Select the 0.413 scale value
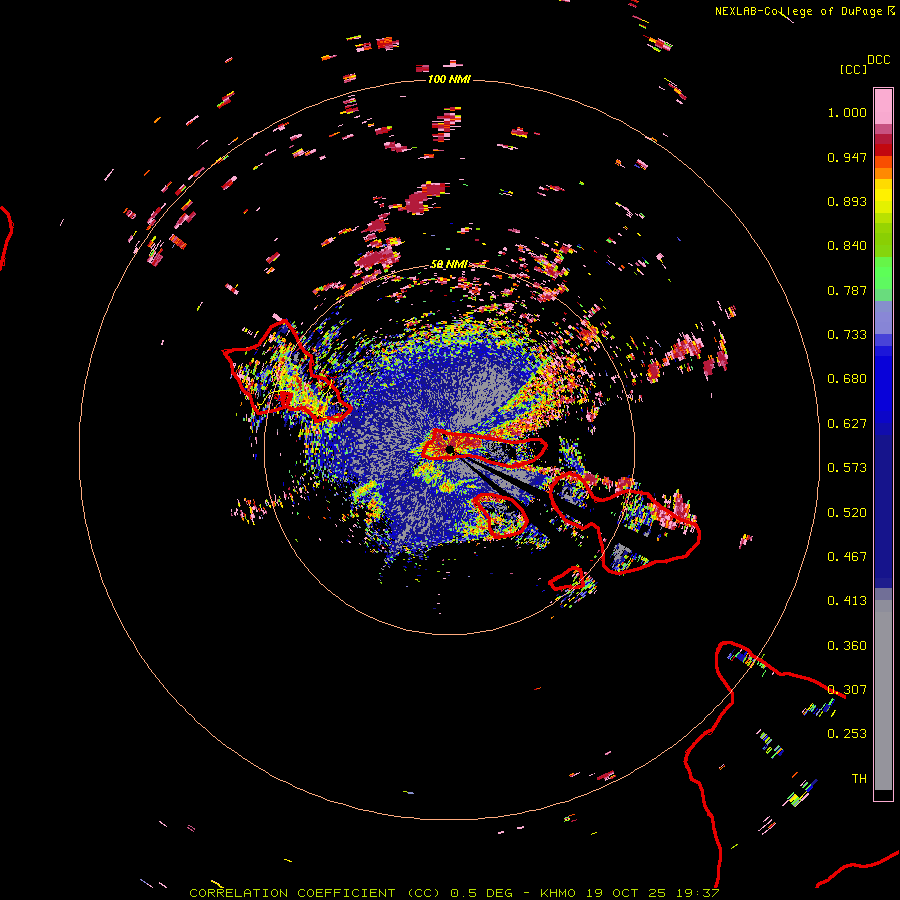The height and width of the screenshot is (900, 900). (847, 601)
